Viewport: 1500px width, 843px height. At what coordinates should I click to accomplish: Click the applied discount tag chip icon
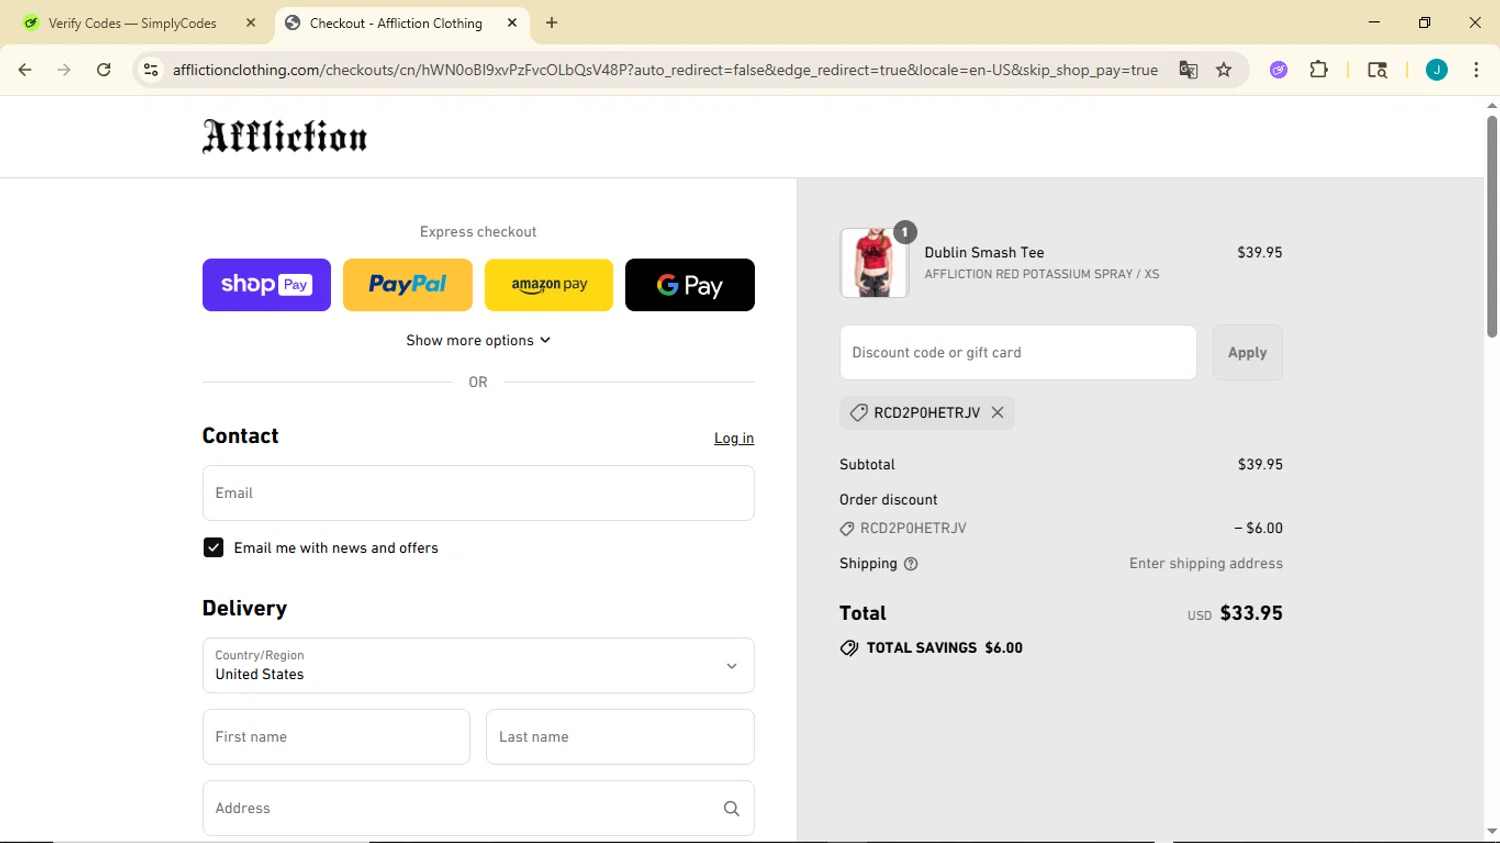pos(858,412)
